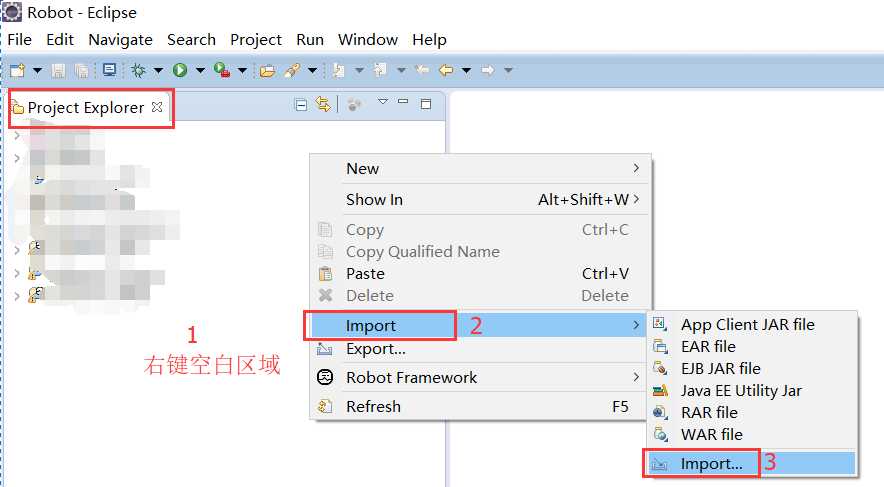Select Import in the context menu
Viewport: 884px width, 487px height.
click(x=478, y=326)
